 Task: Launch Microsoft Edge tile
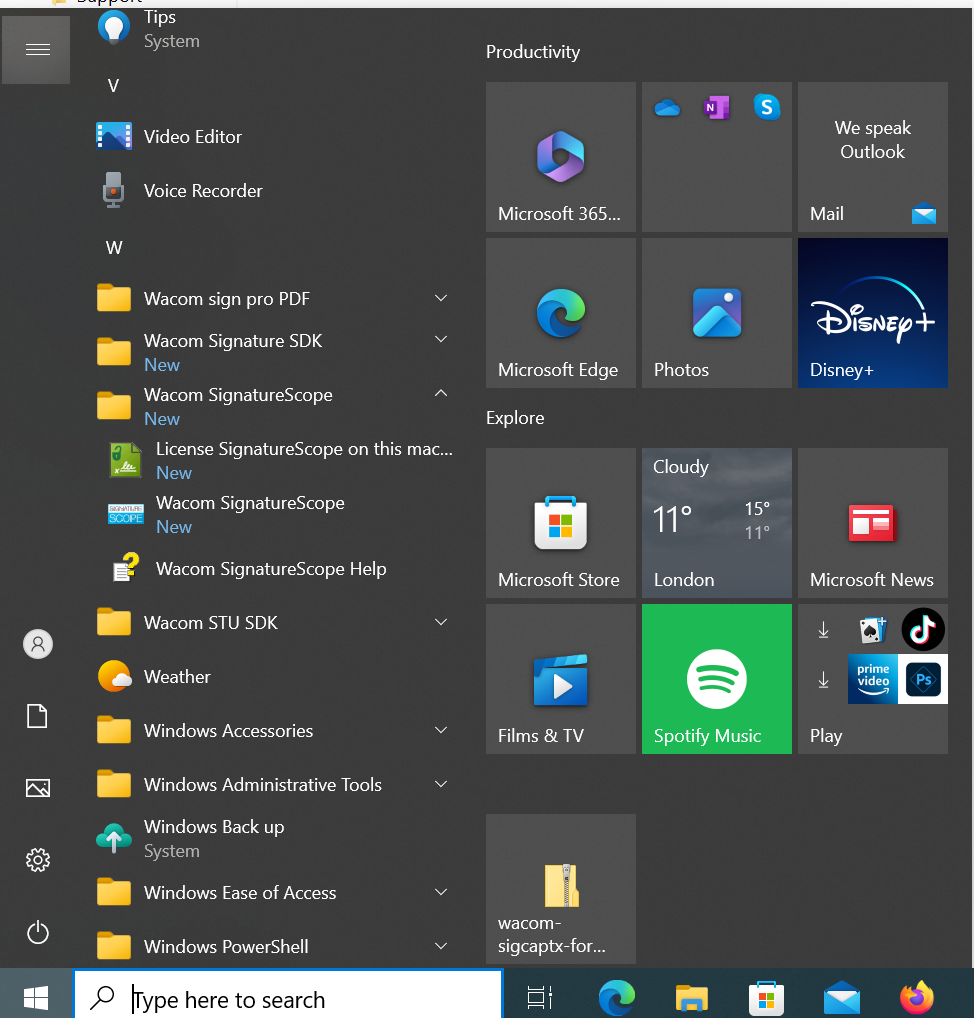tap(560, 313)
